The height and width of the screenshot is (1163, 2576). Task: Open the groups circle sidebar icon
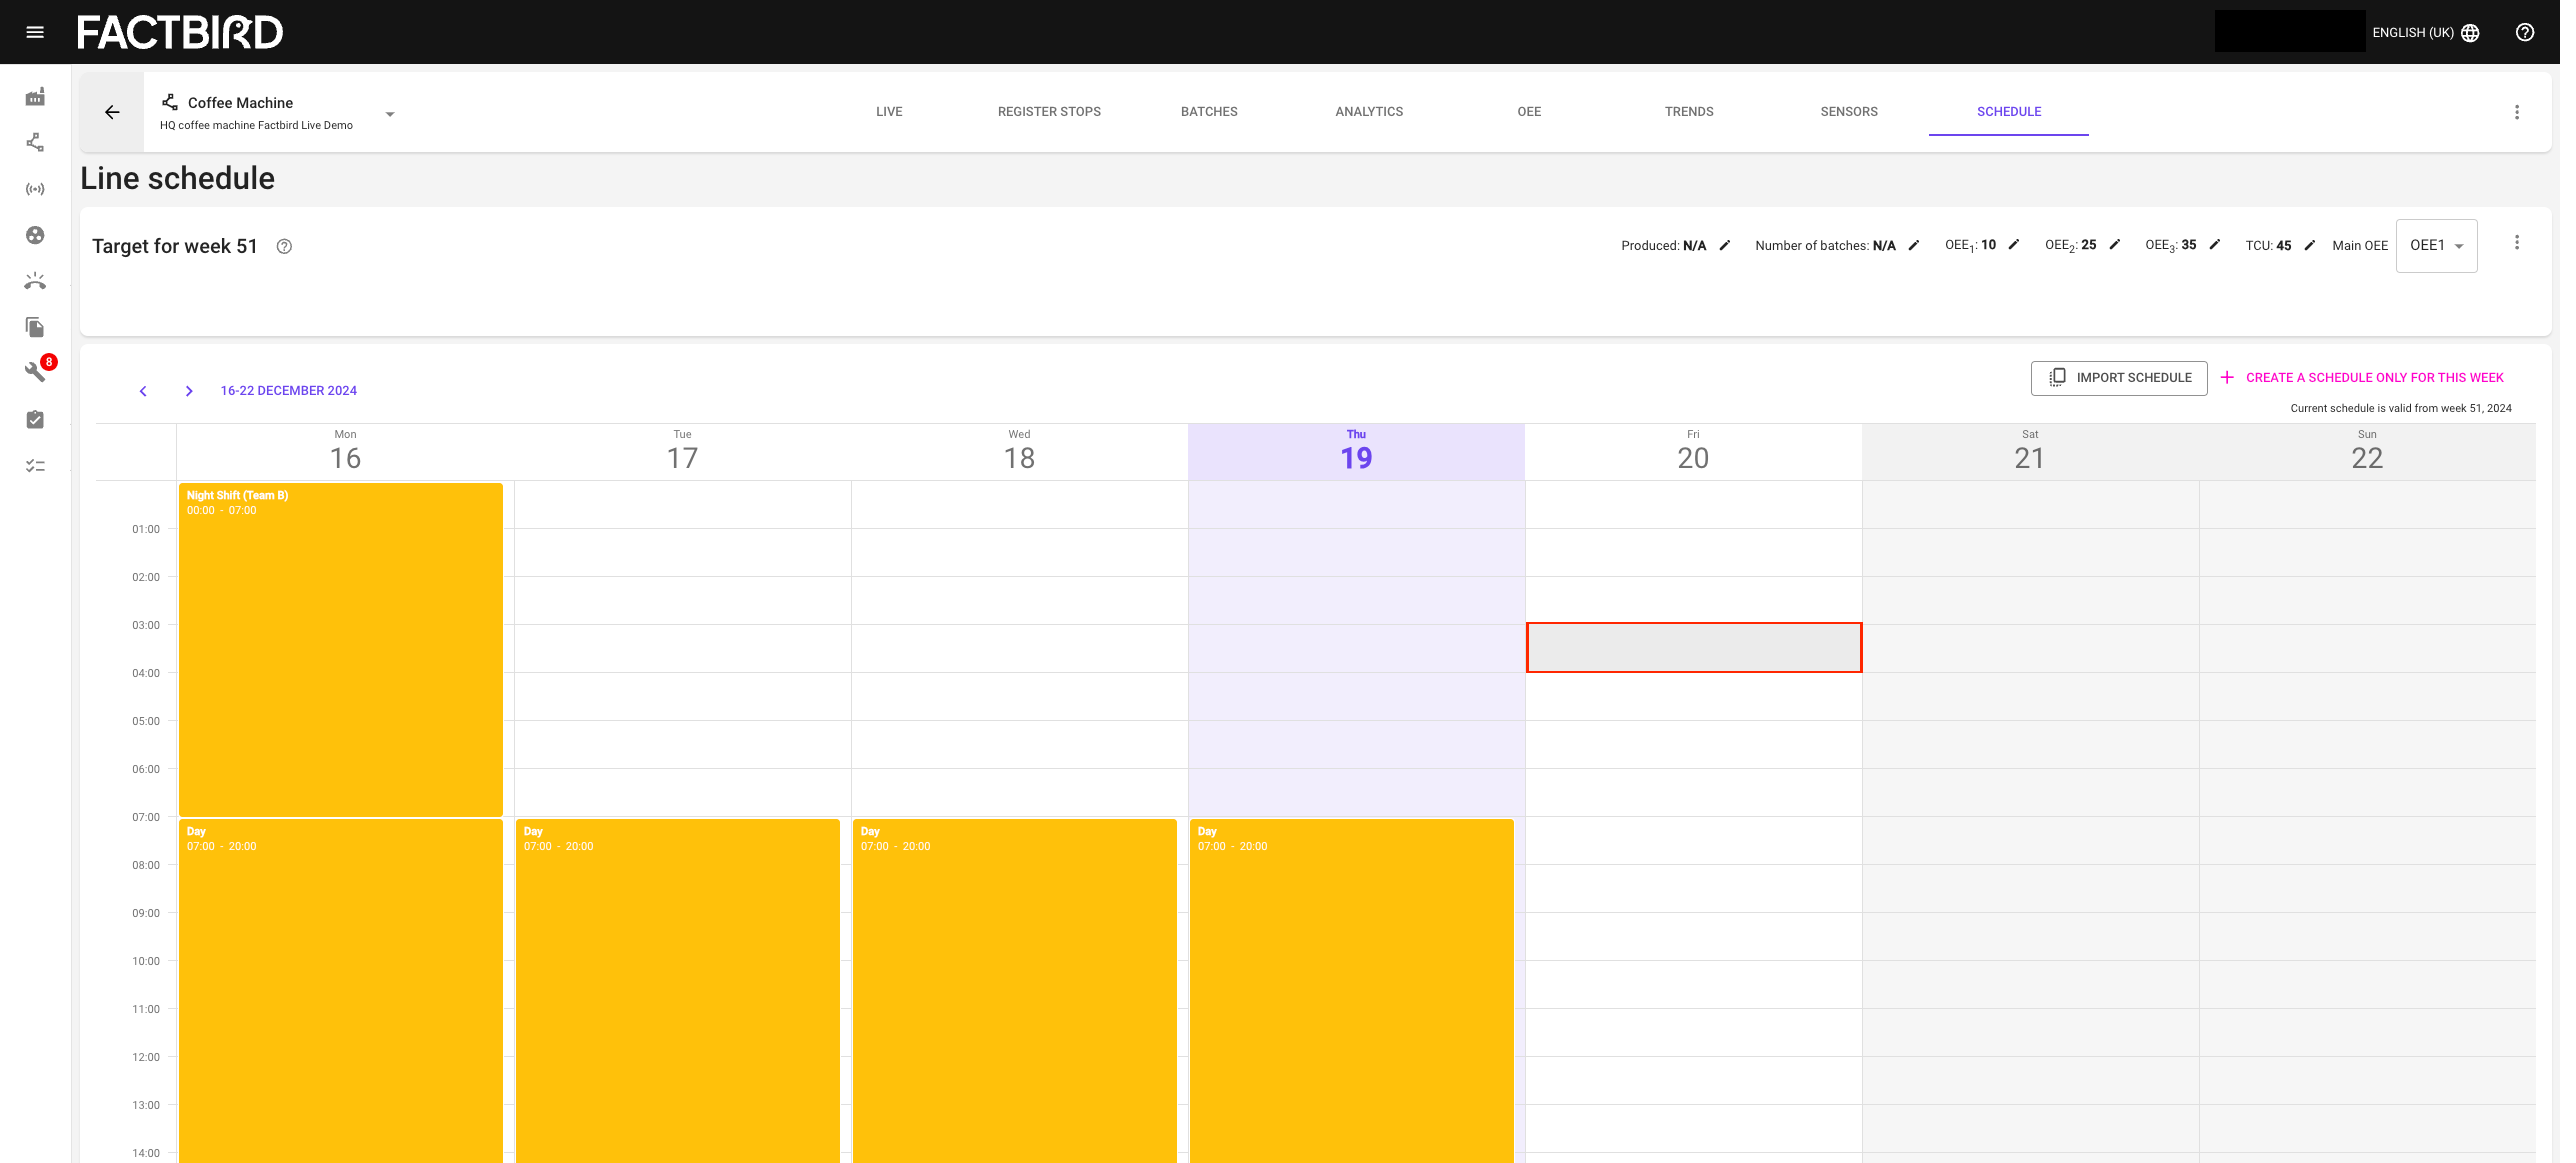[35, 235]
